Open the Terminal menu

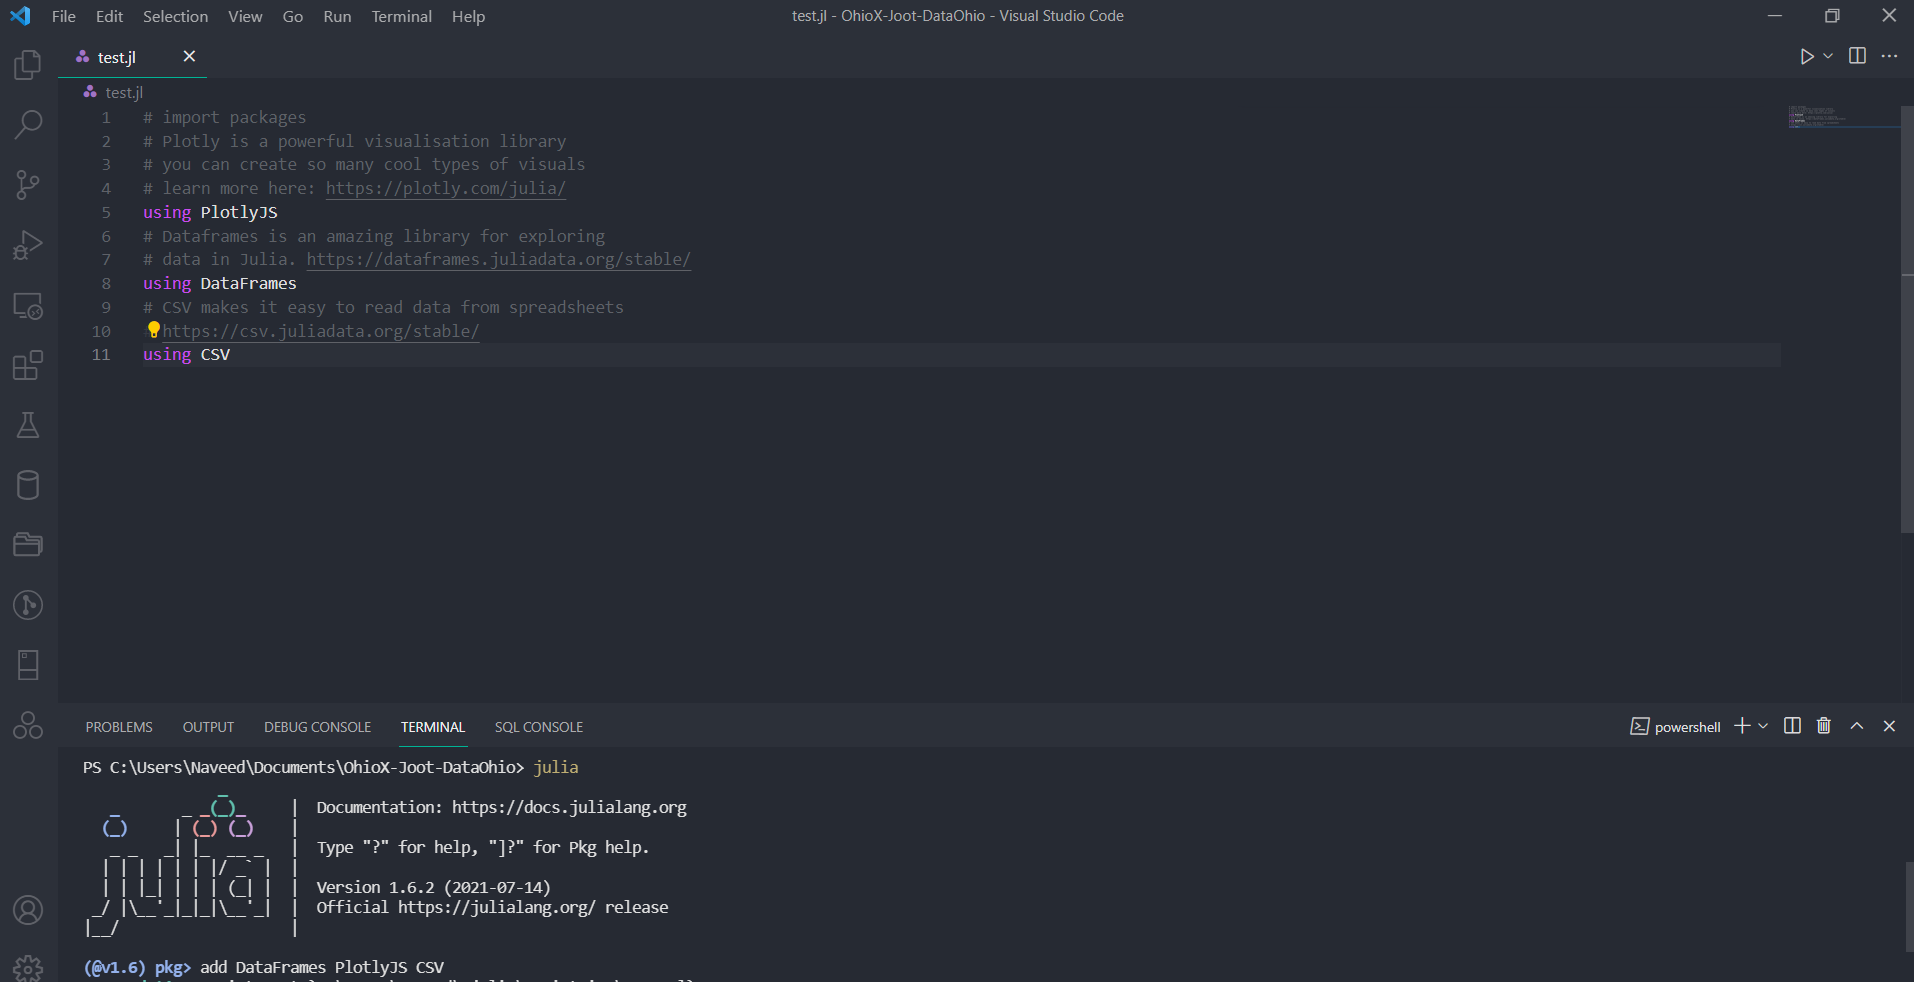point(401,16)
